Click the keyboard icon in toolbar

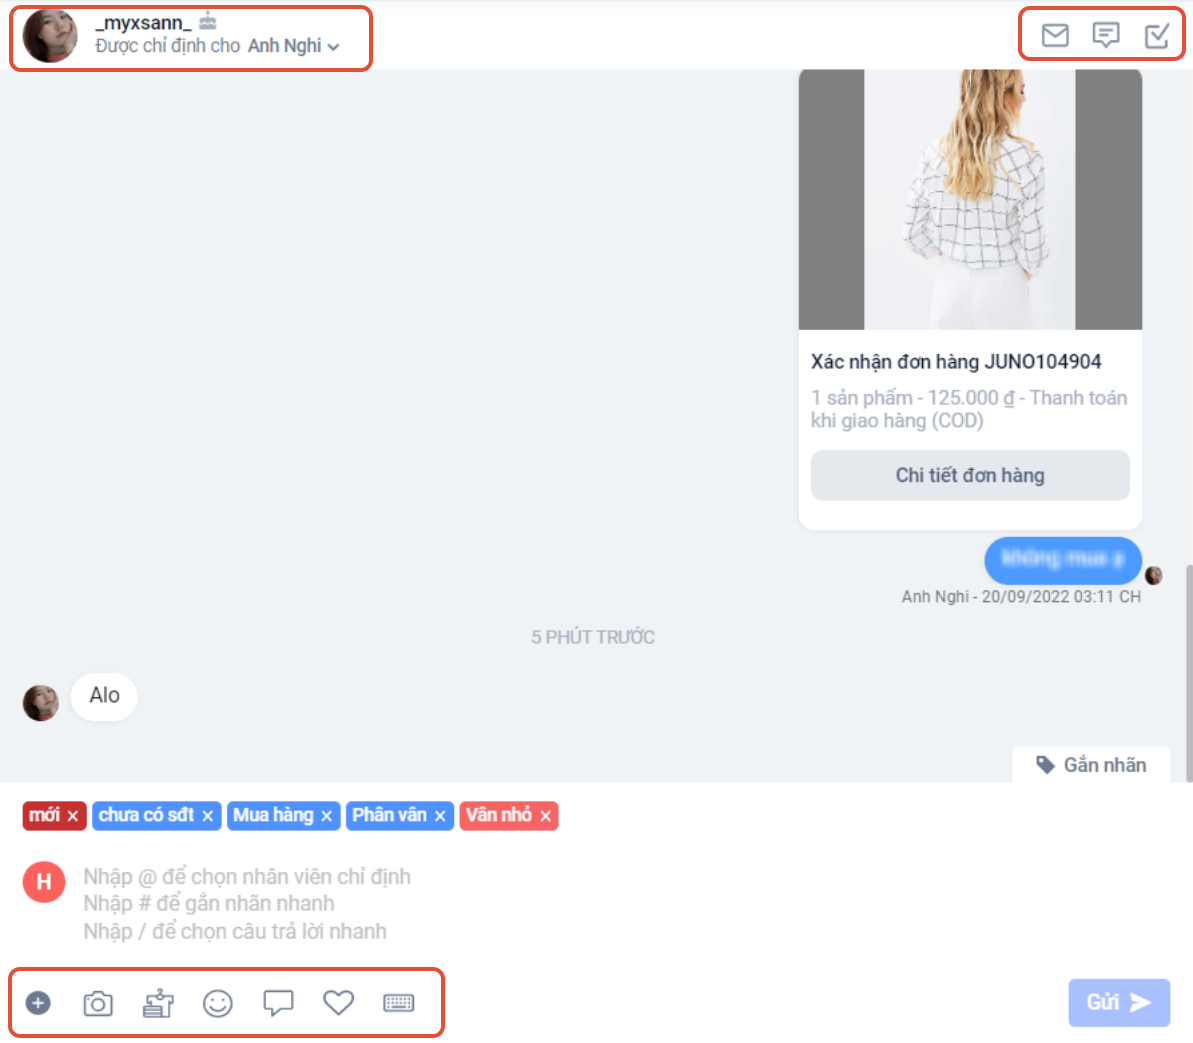click(398, 1003)
